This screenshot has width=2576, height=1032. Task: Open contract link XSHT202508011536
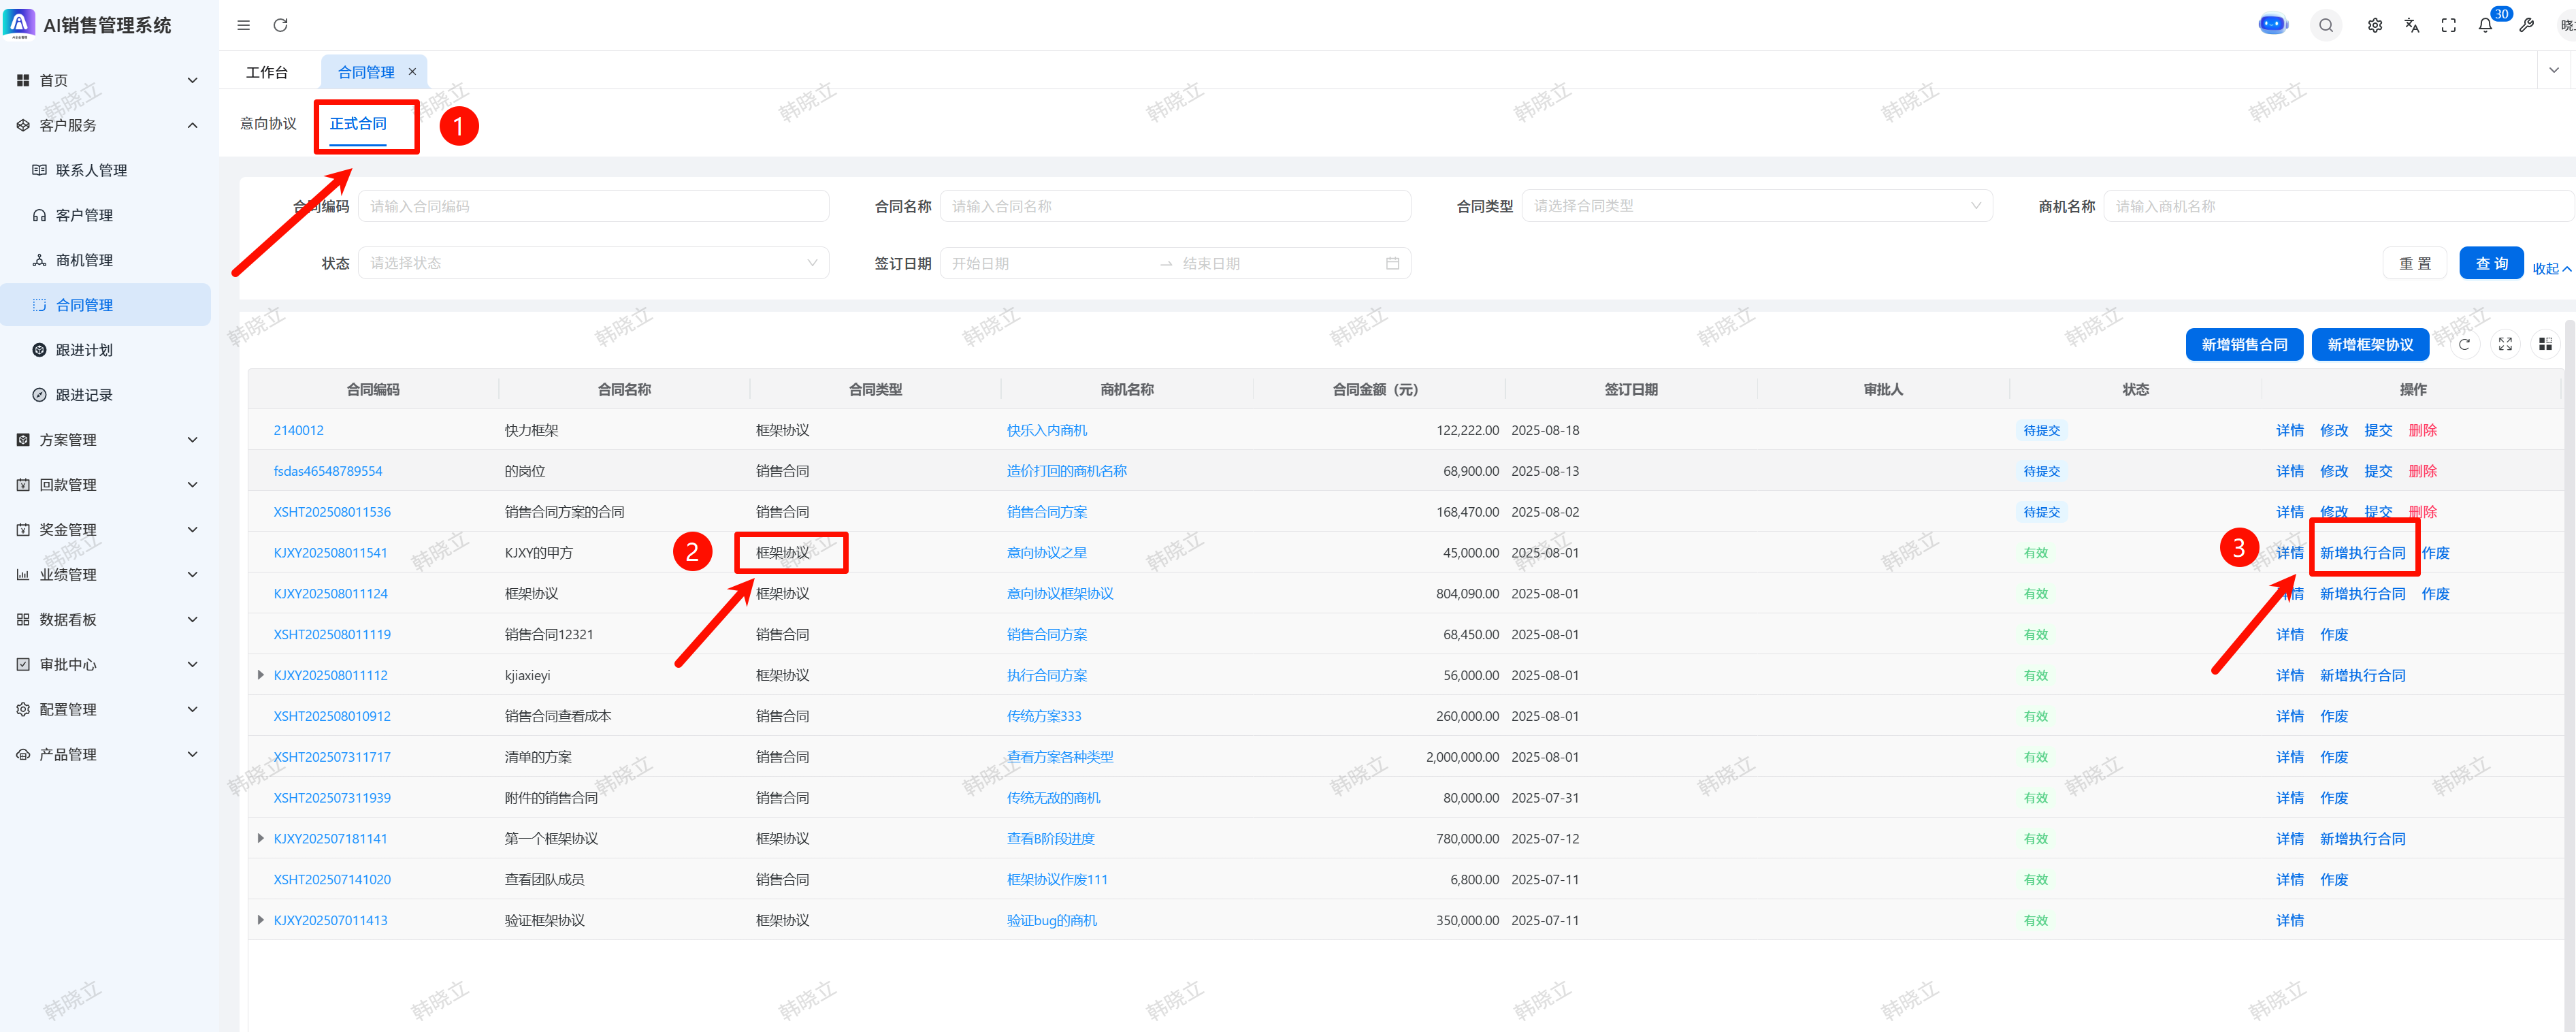coord(332,512)
